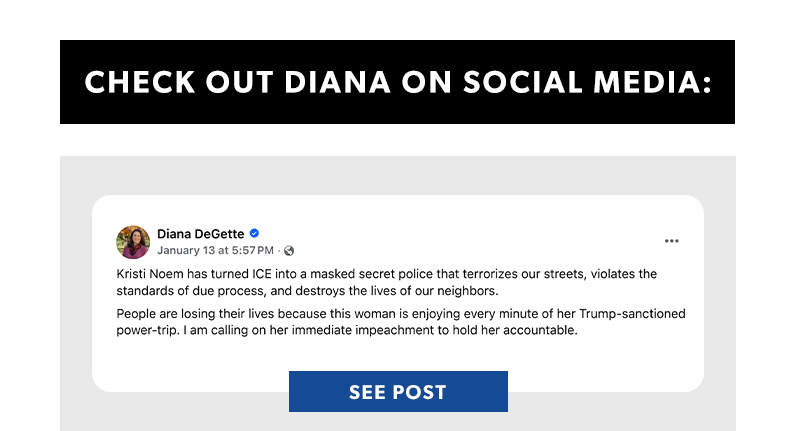Viewport: 800px width, 431px height.
Task: Click the globe public visibility icon
Action: (x=289, y=251)
